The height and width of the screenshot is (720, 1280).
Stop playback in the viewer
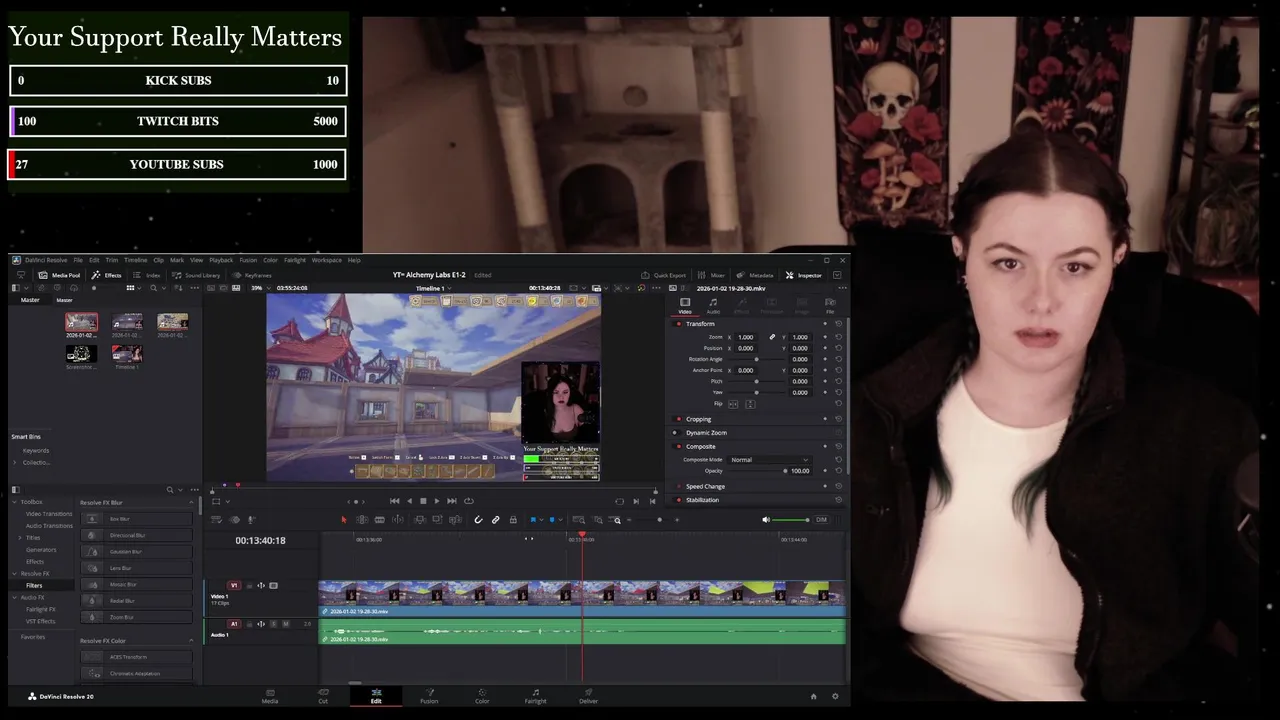tap(423, 501)
